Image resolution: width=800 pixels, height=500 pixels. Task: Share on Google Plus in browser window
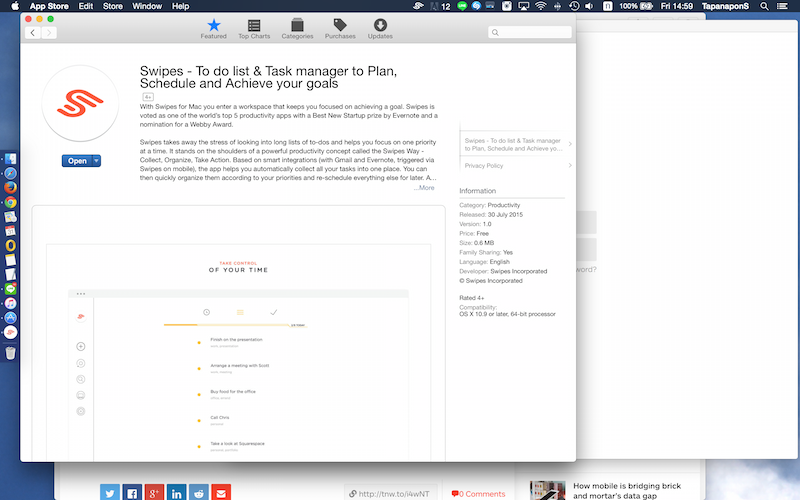154,493
